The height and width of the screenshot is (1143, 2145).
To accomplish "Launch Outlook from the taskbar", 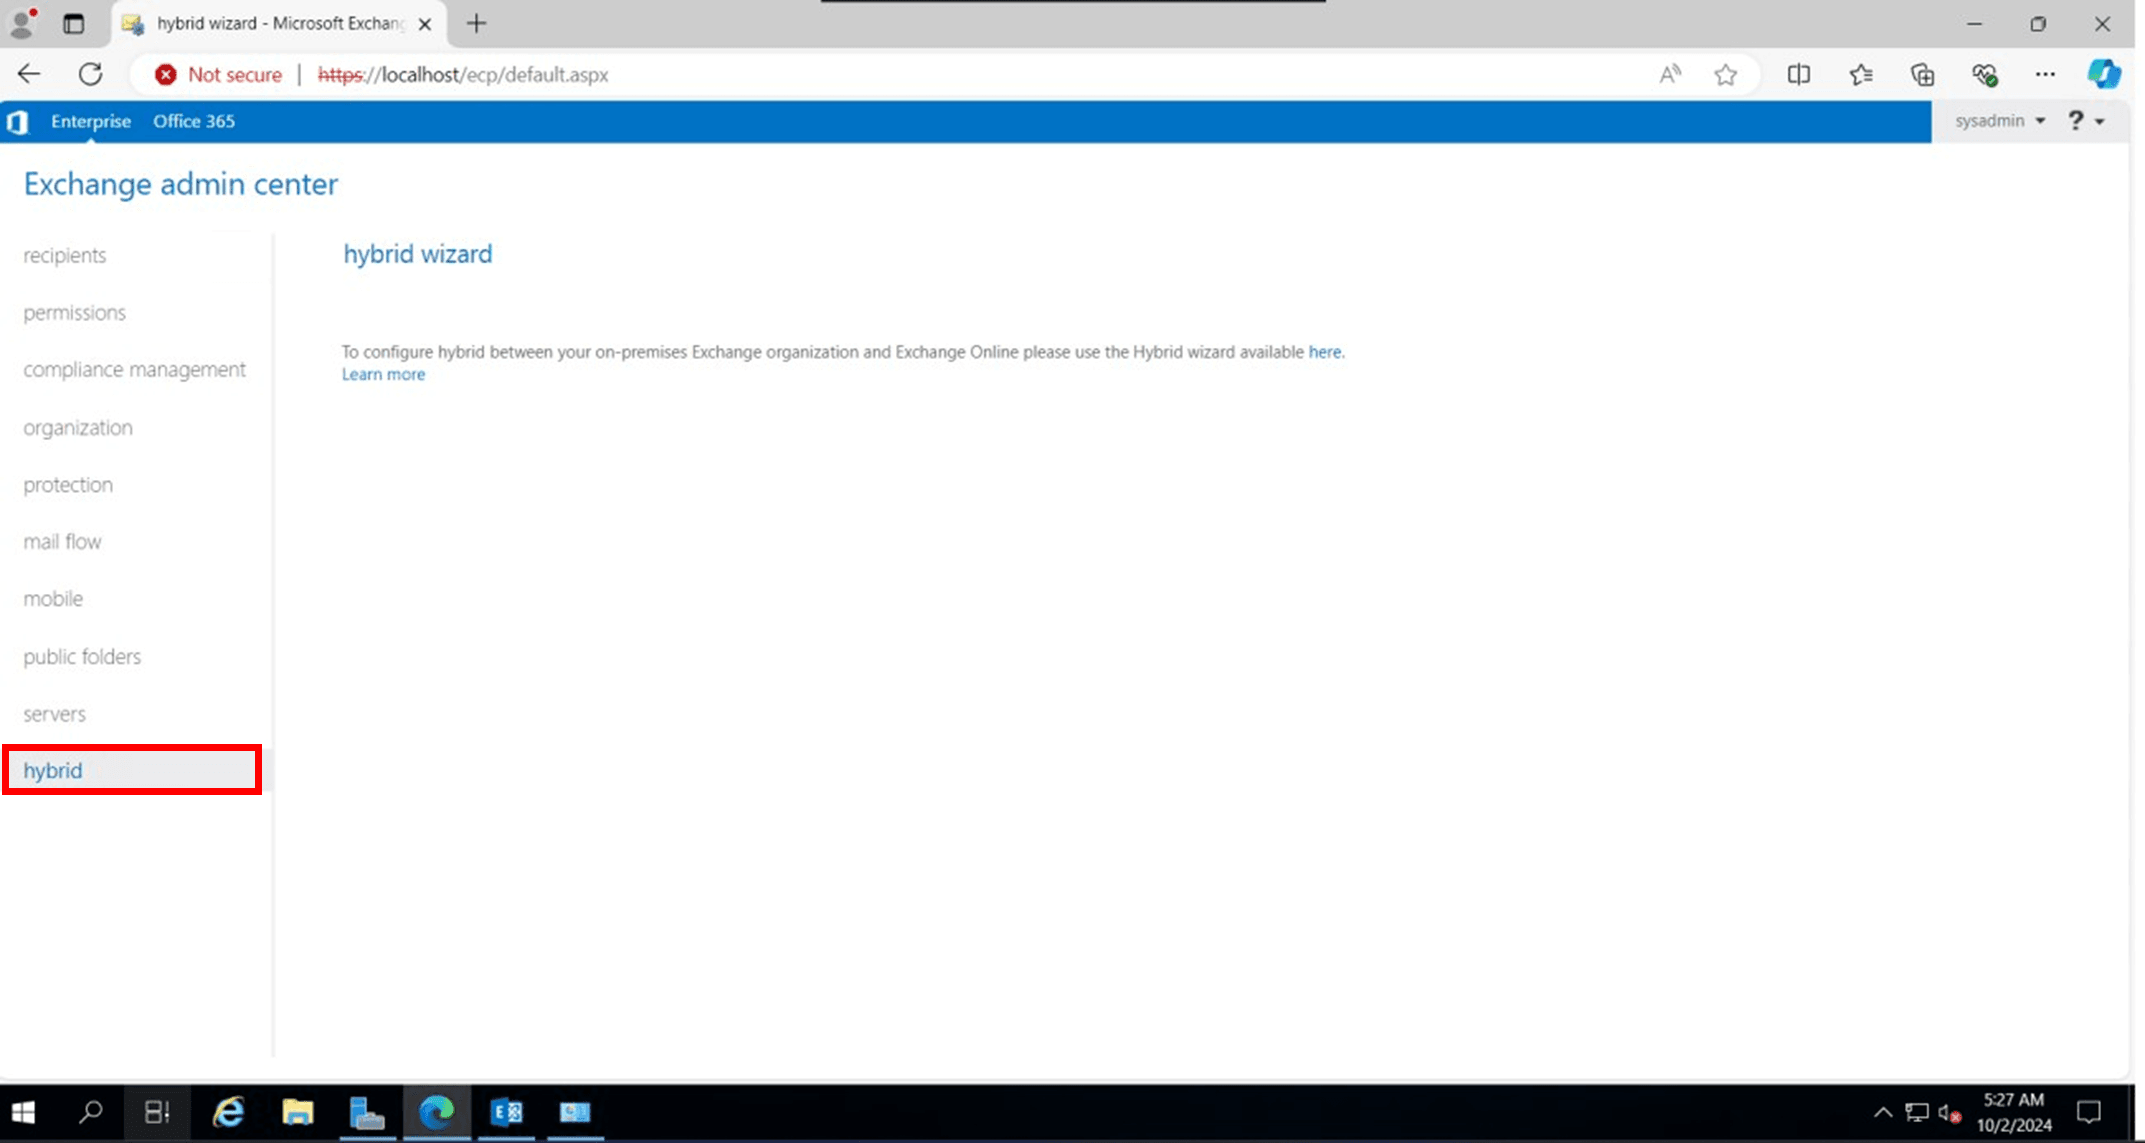I will [506, 1112].
